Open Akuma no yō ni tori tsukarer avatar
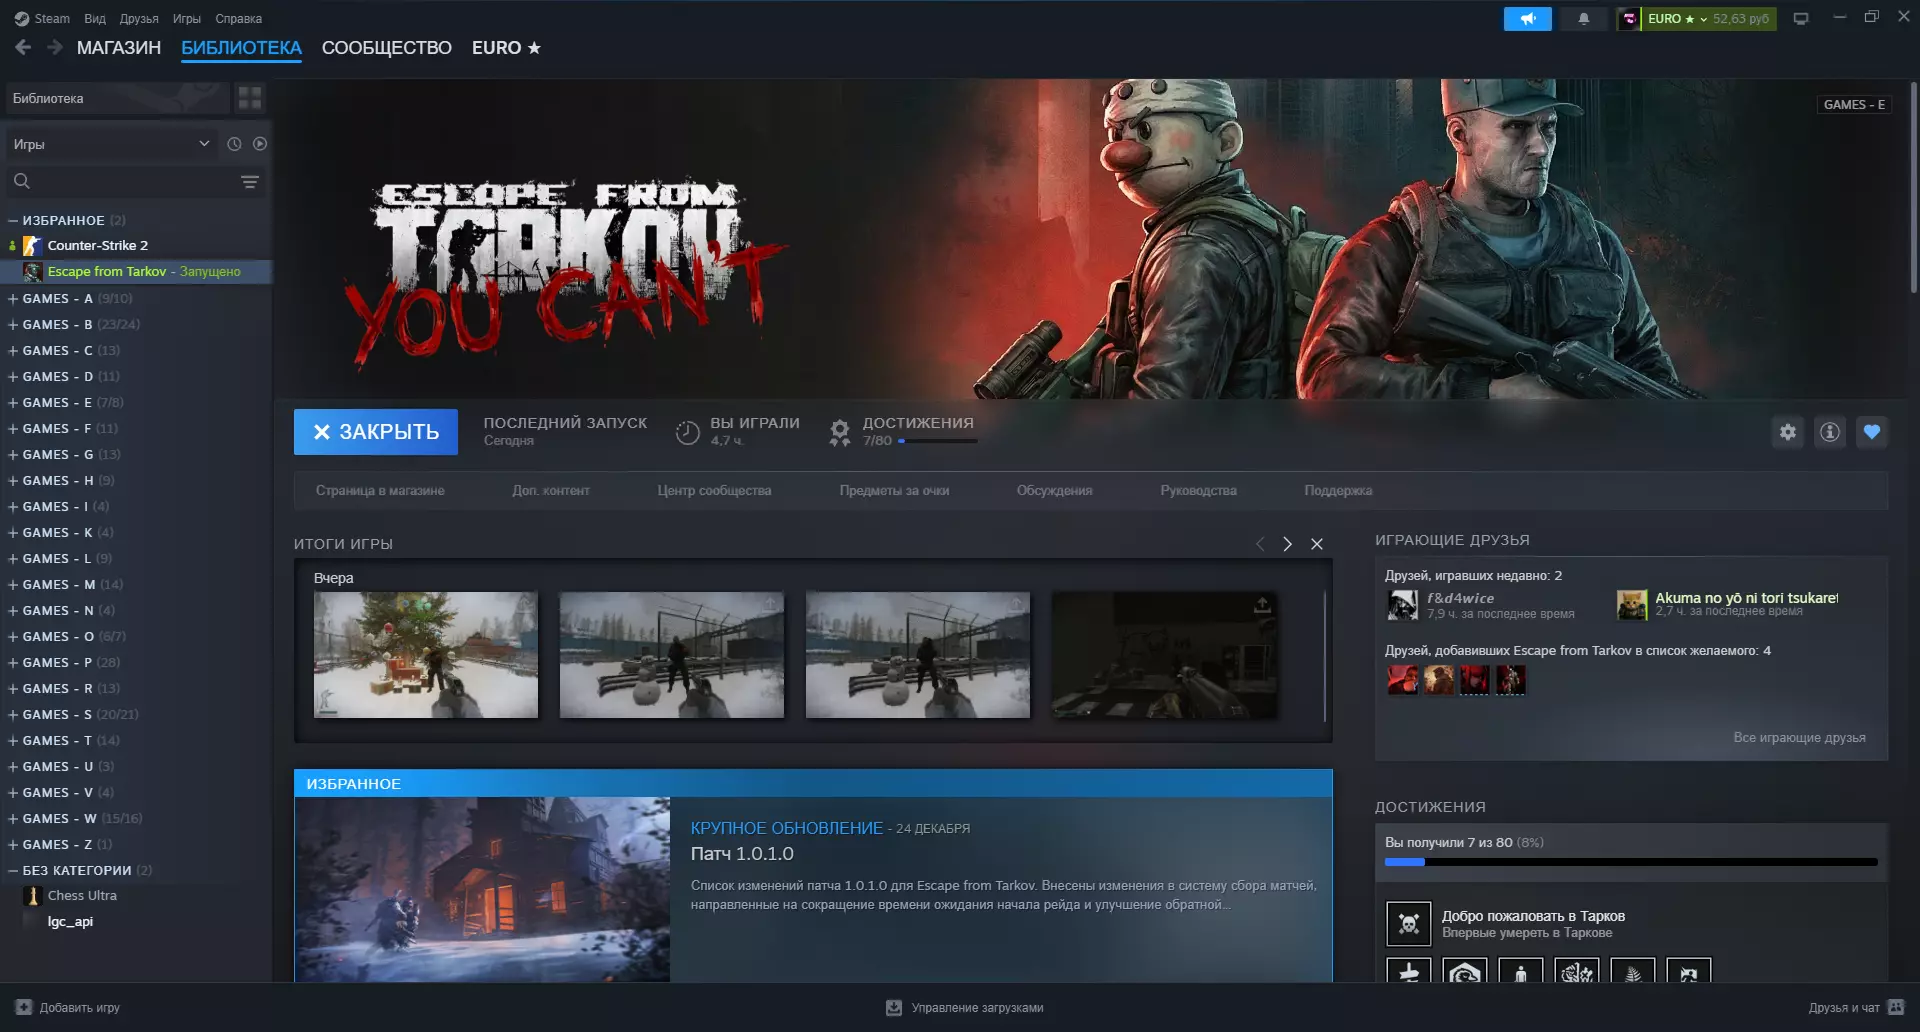Viewport: 1920px width, 1032px height. pos(1632,605)
